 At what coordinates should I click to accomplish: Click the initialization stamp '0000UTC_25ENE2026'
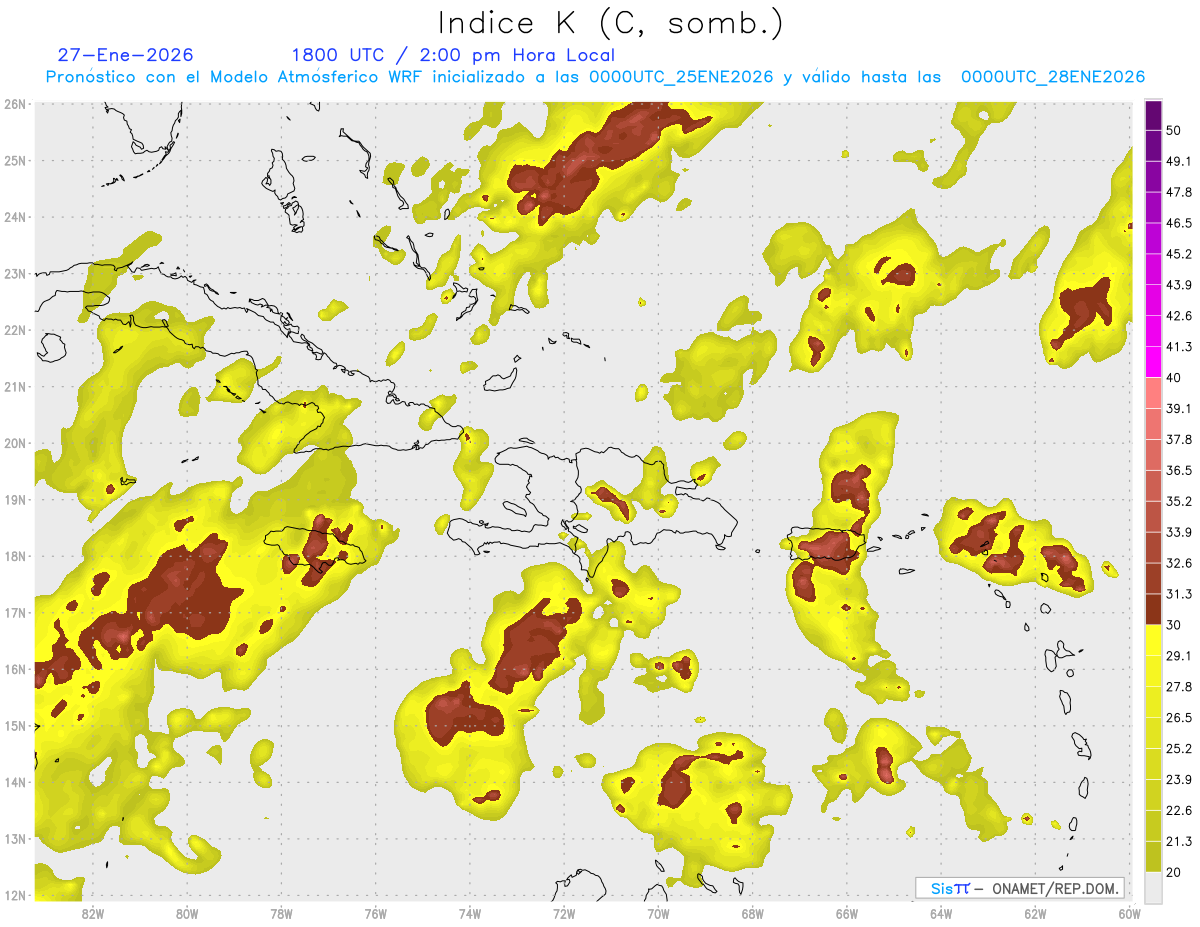pos(681,77)
